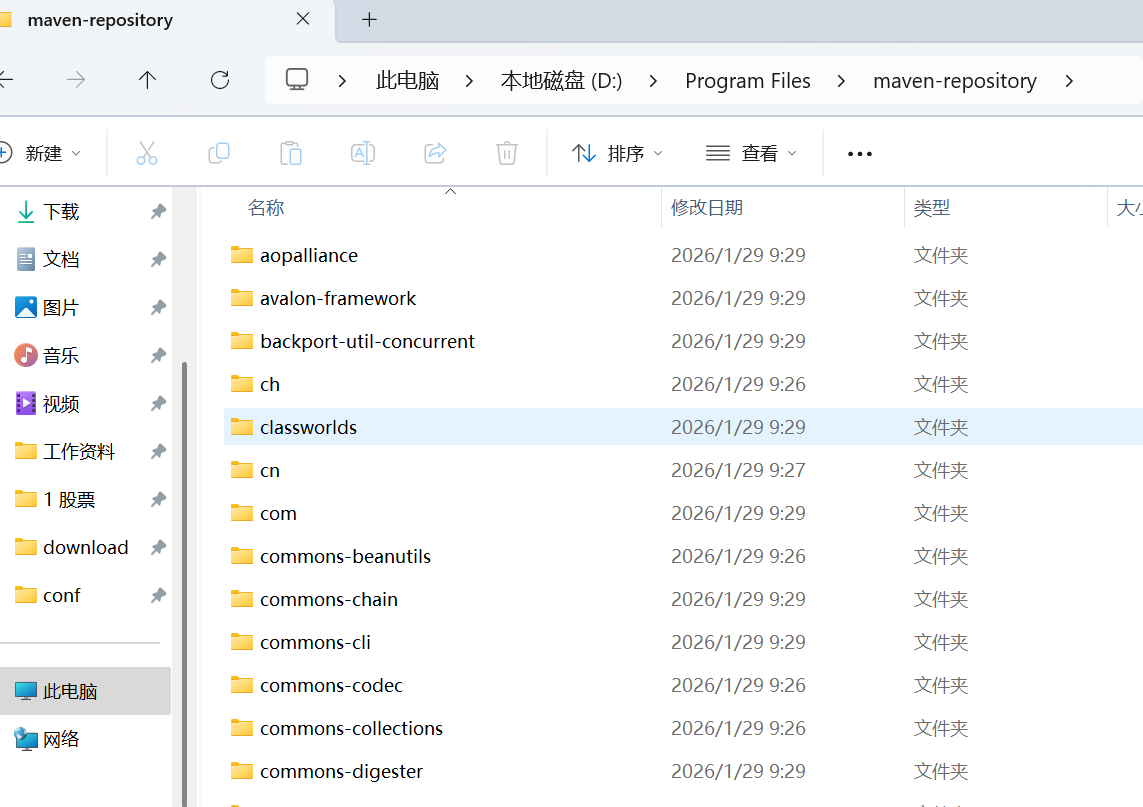Open the 新建 dropdown menu

coord(41,153)
